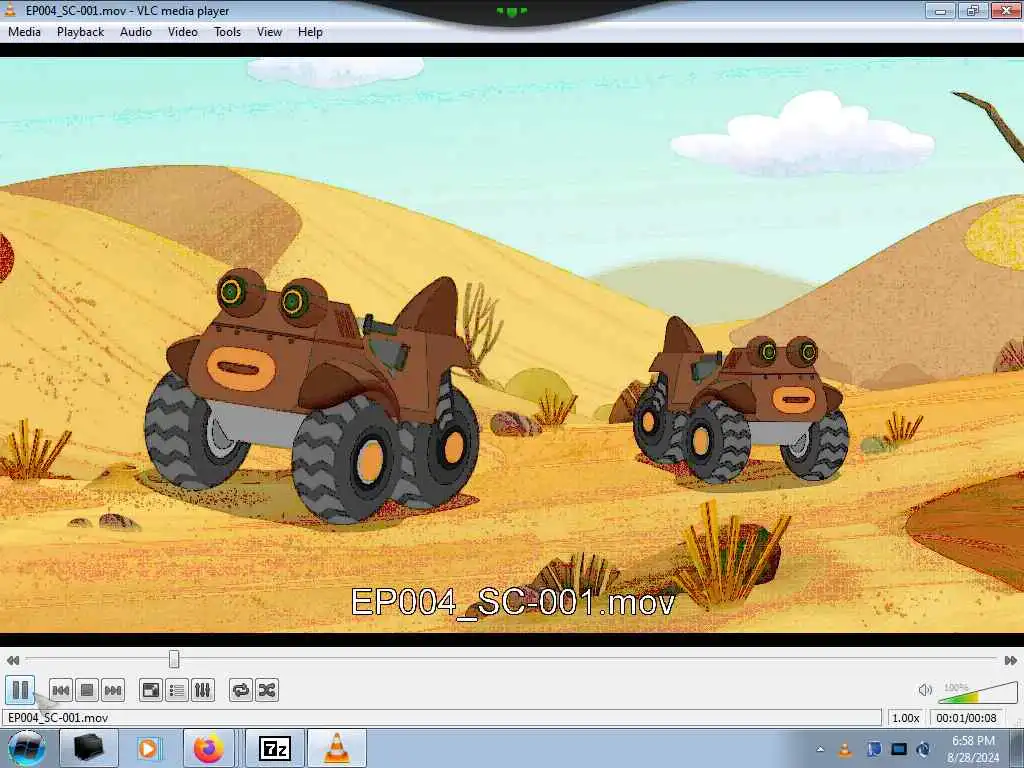The height and width of the screenshot is (768, 1024).
Task: Show hidden system tray icons
Action: pyautogui.click(x=820, y=749)
